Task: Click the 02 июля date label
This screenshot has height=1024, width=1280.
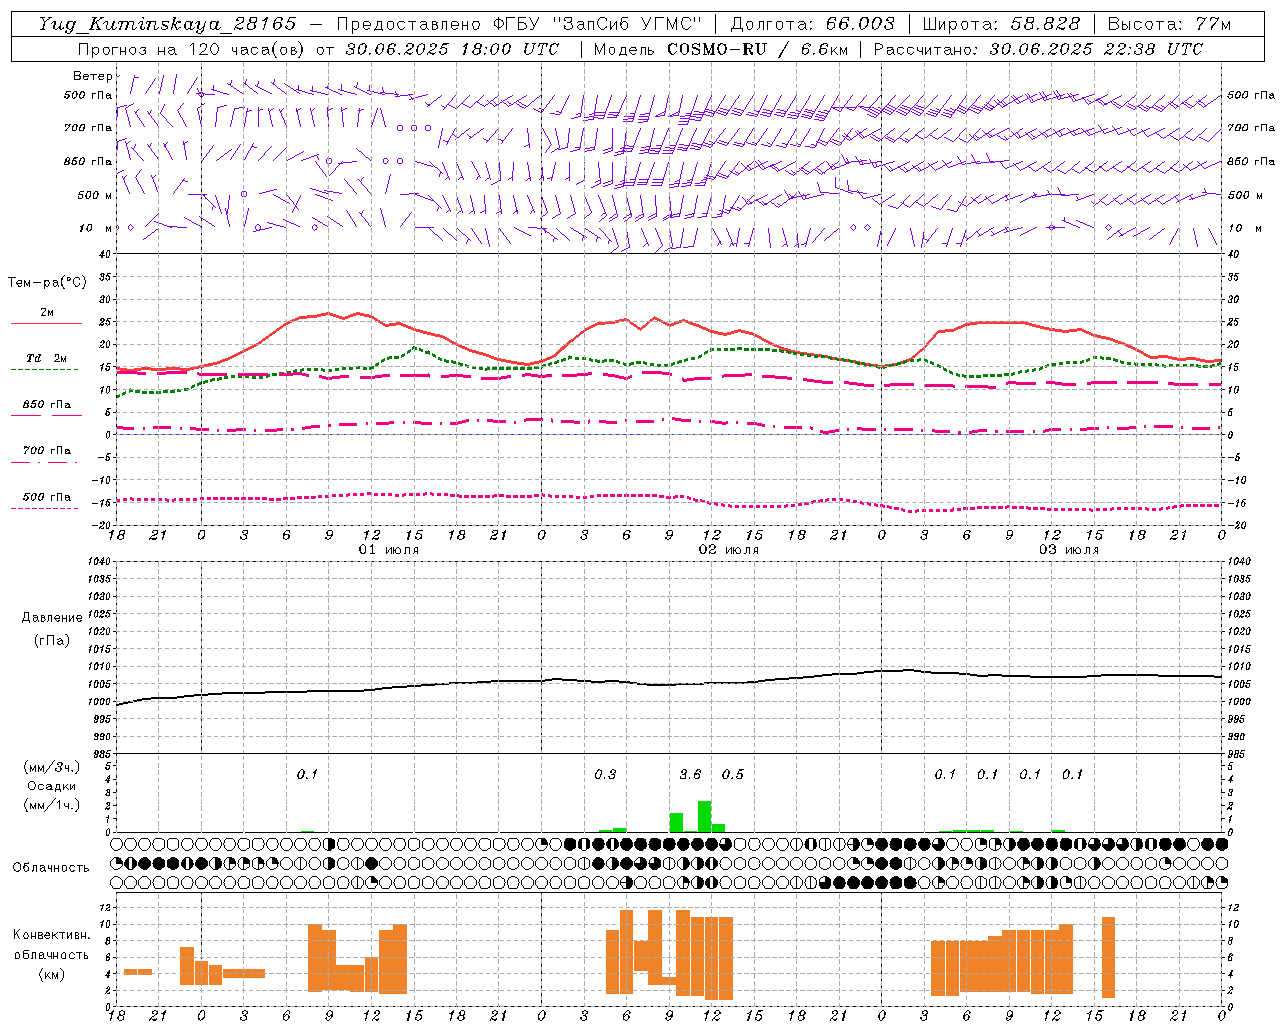Action: 729,550
